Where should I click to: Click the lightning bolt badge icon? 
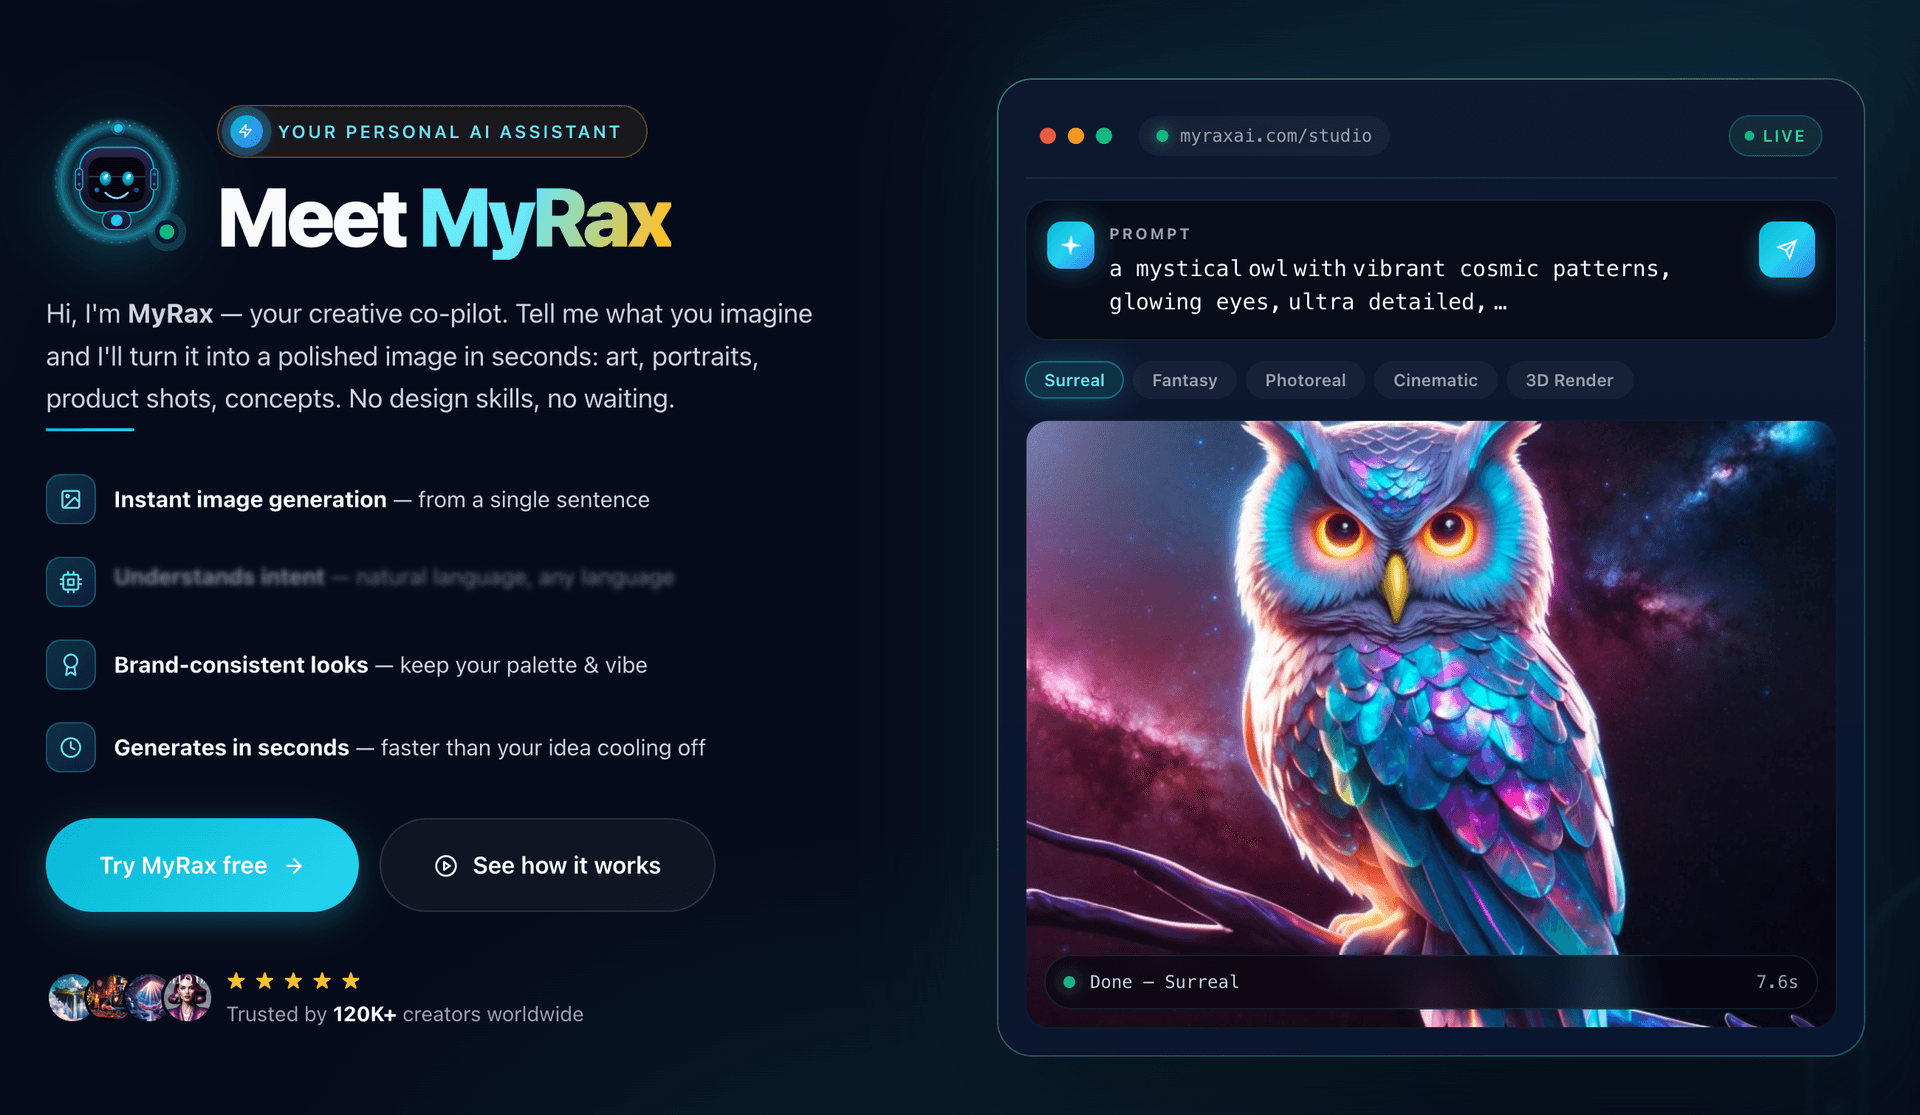click(x=246, y=132)
